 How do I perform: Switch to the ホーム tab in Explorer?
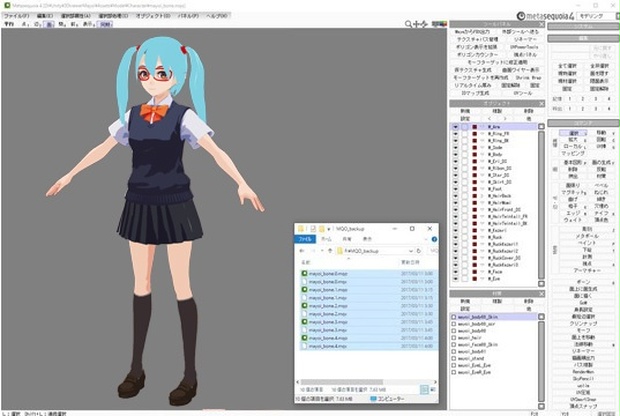[327, 239]
